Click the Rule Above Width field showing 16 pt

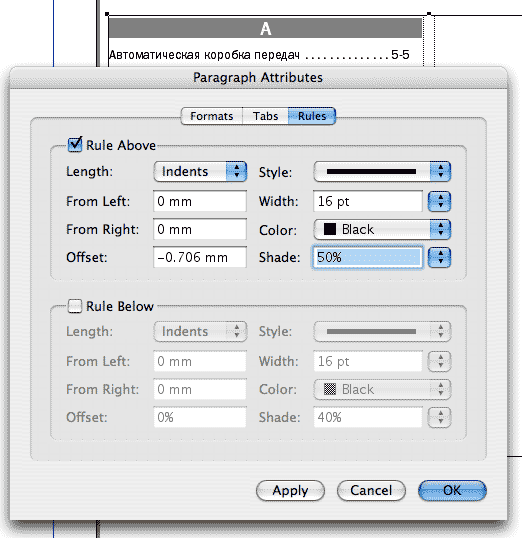368,201
